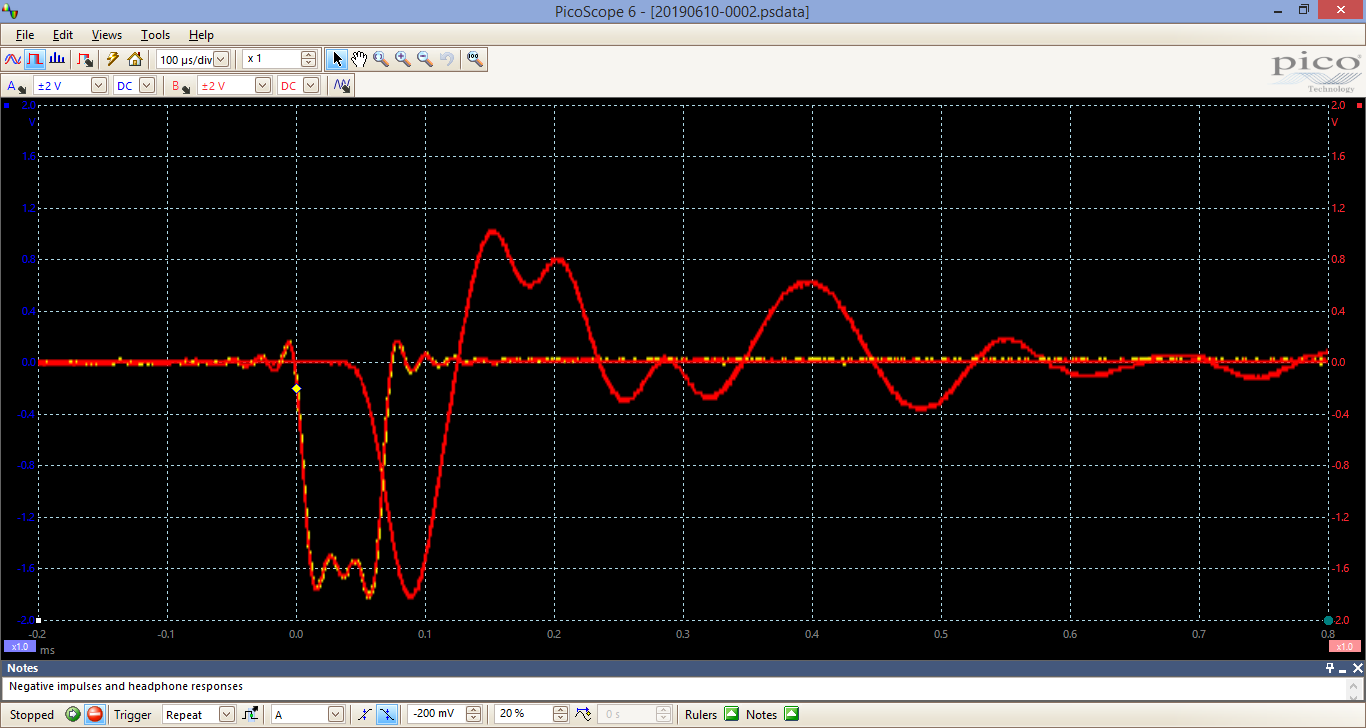Switch to Scope Mode view
The width and height of the screenshot is (1366, 728).
(13, 59)
